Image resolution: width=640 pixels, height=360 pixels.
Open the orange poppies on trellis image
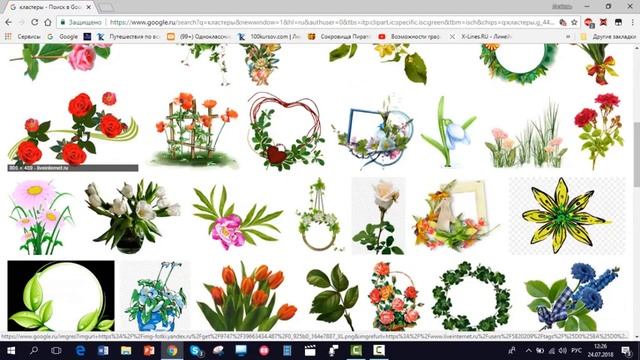tap(194, 130)
